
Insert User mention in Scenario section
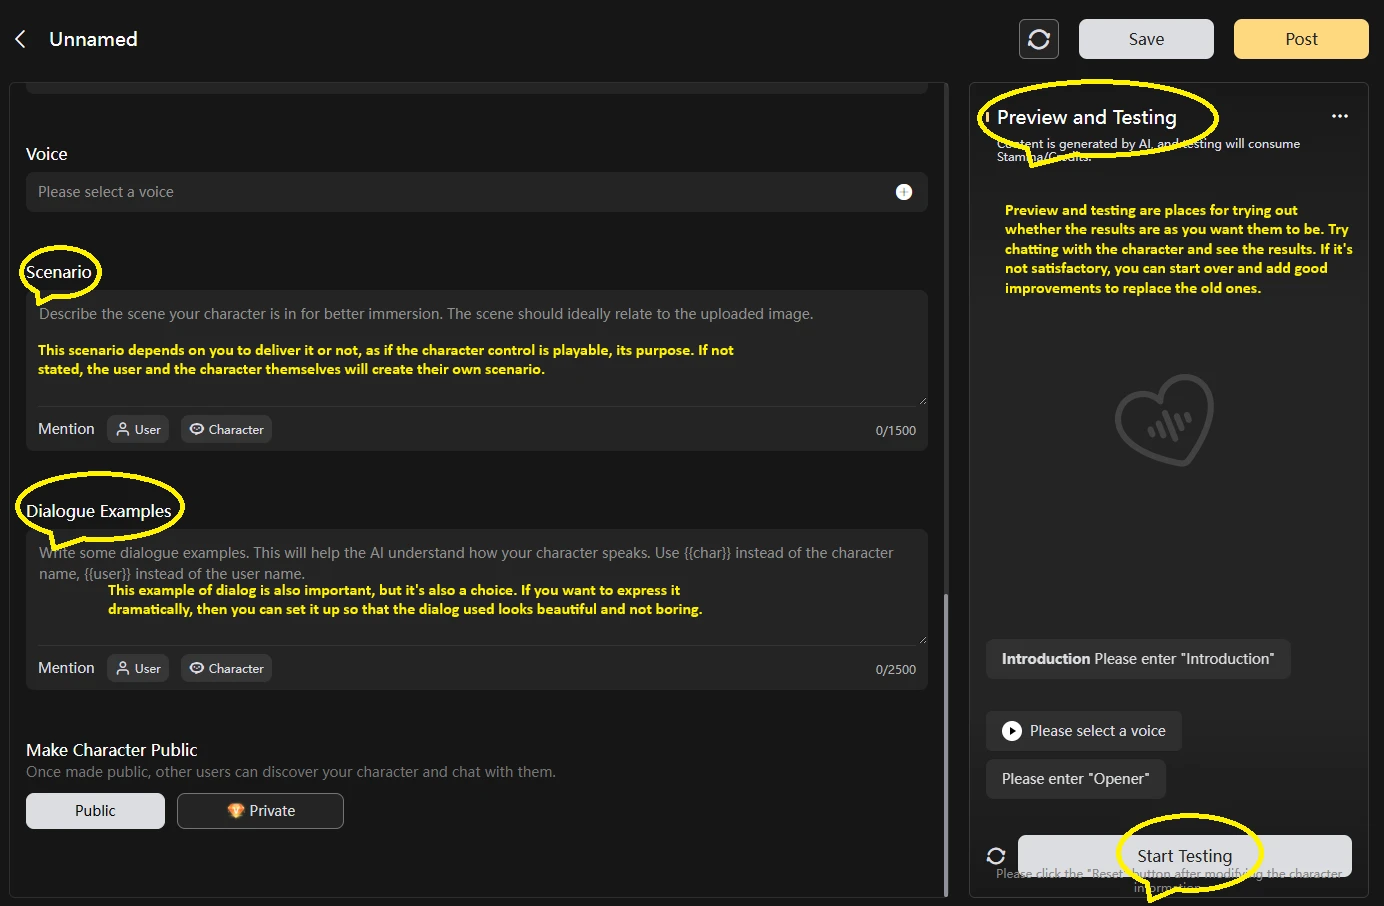(x=138, y=429)
